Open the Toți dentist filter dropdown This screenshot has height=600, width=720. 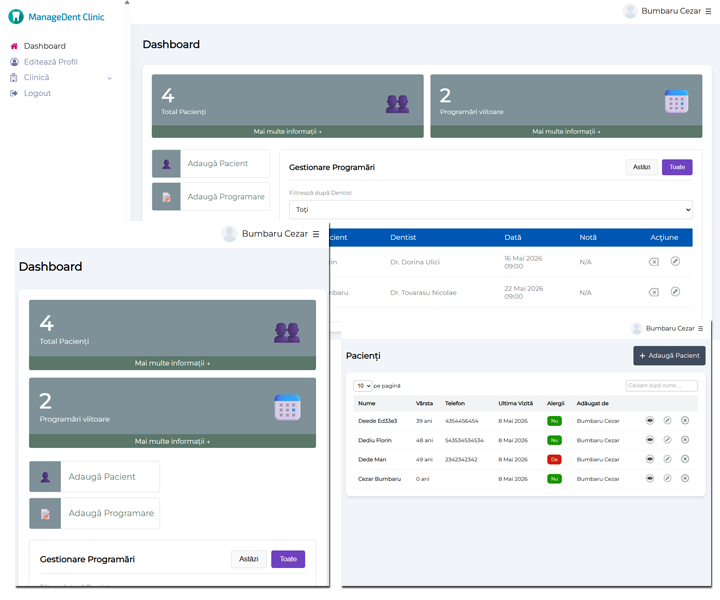click(x=490, y=209)
